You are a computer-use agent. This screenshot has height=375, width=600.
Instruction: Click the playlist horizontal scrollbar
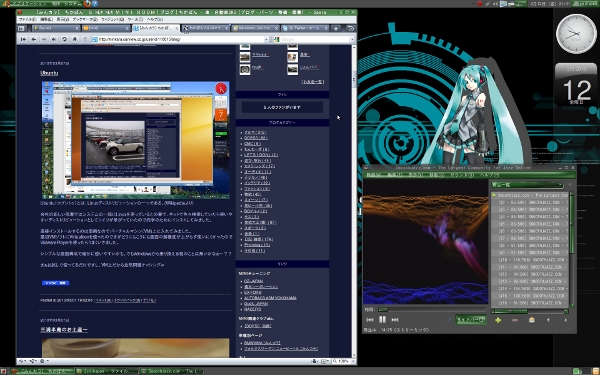coord(529,311)
